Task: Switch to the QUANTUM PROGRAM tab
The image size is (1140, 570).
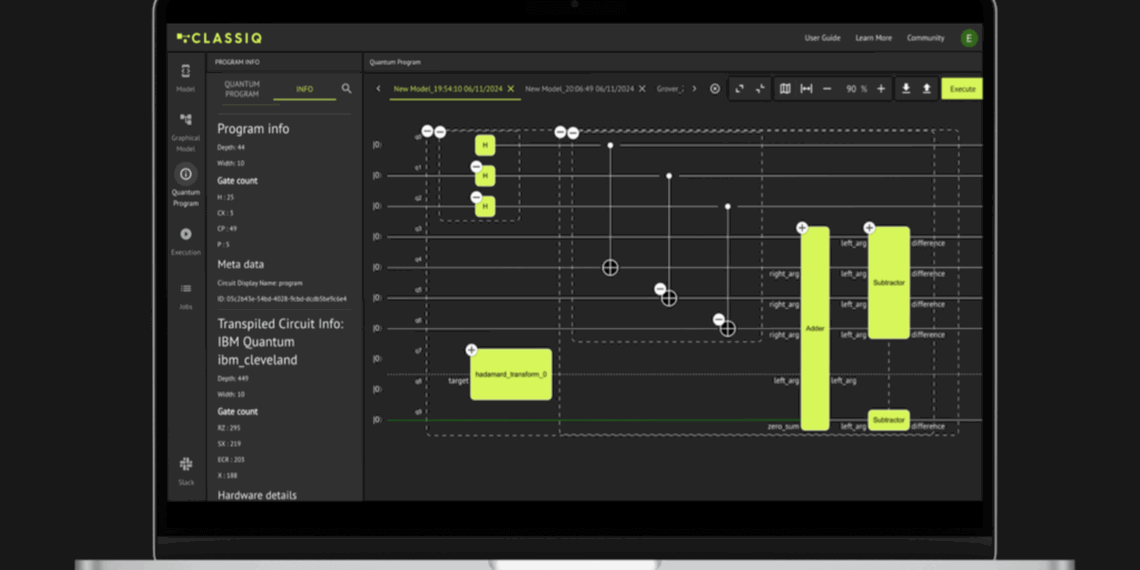Action: (242, 89)
